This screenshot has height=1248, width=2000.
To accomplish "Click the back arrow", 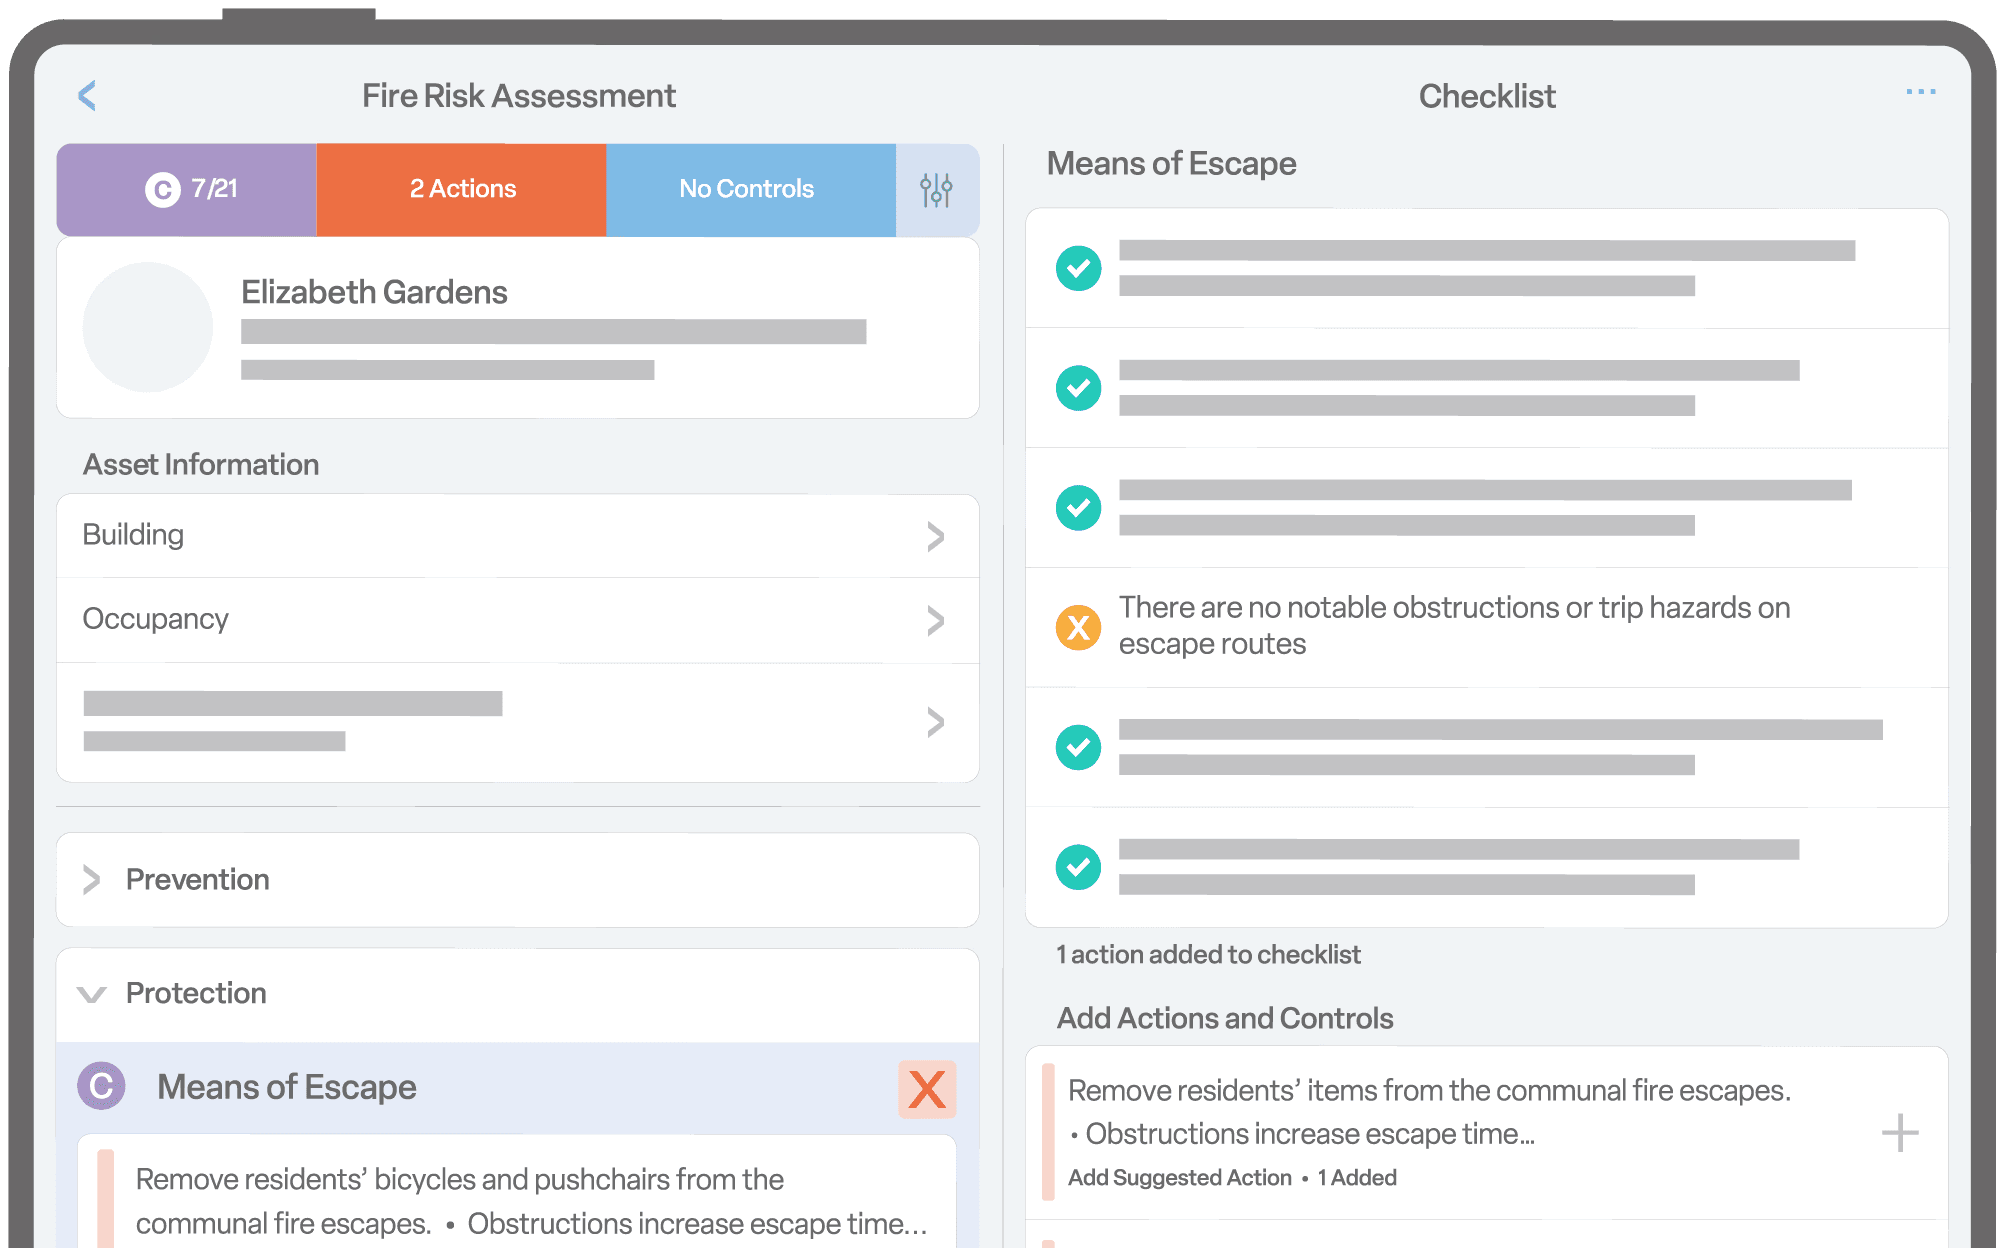I will click(88, 95).
